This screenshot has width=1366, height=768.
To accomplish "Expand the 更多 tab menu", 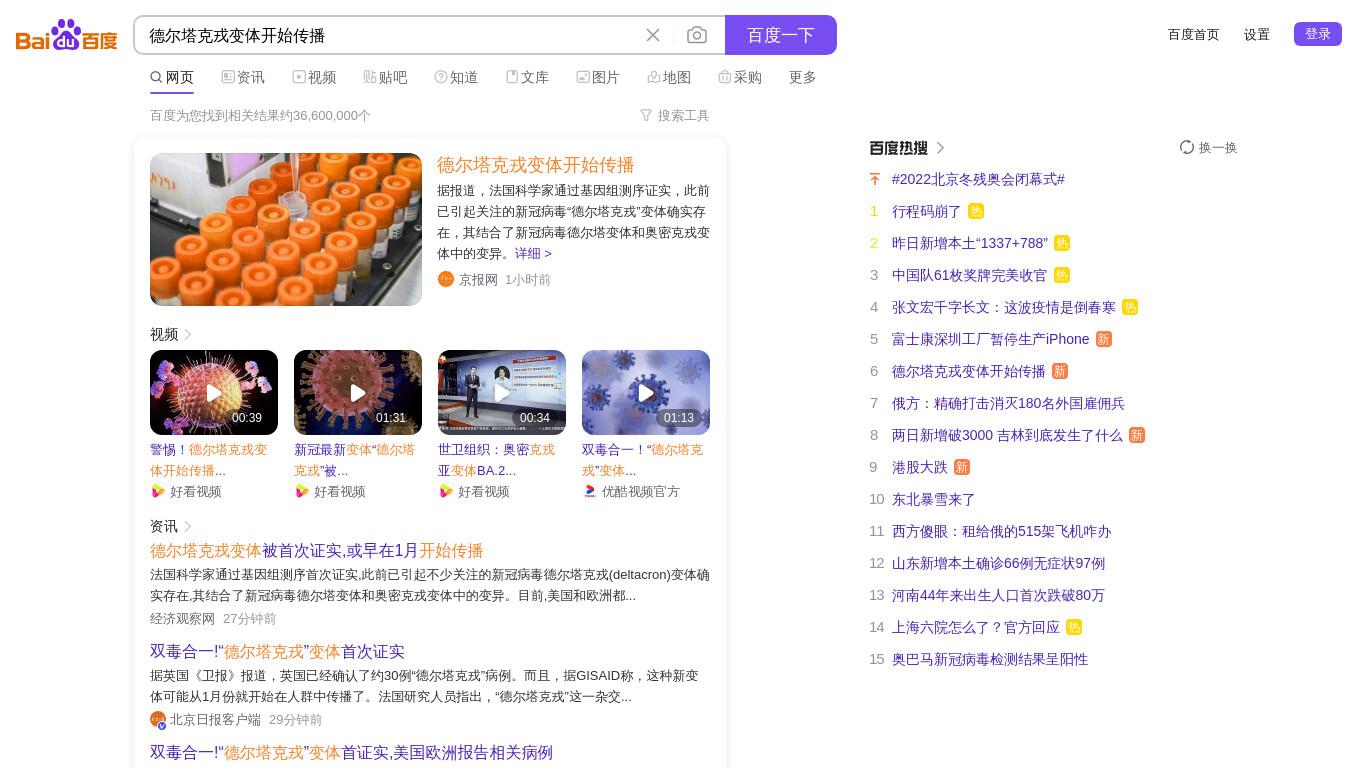I will coord(803,77).
